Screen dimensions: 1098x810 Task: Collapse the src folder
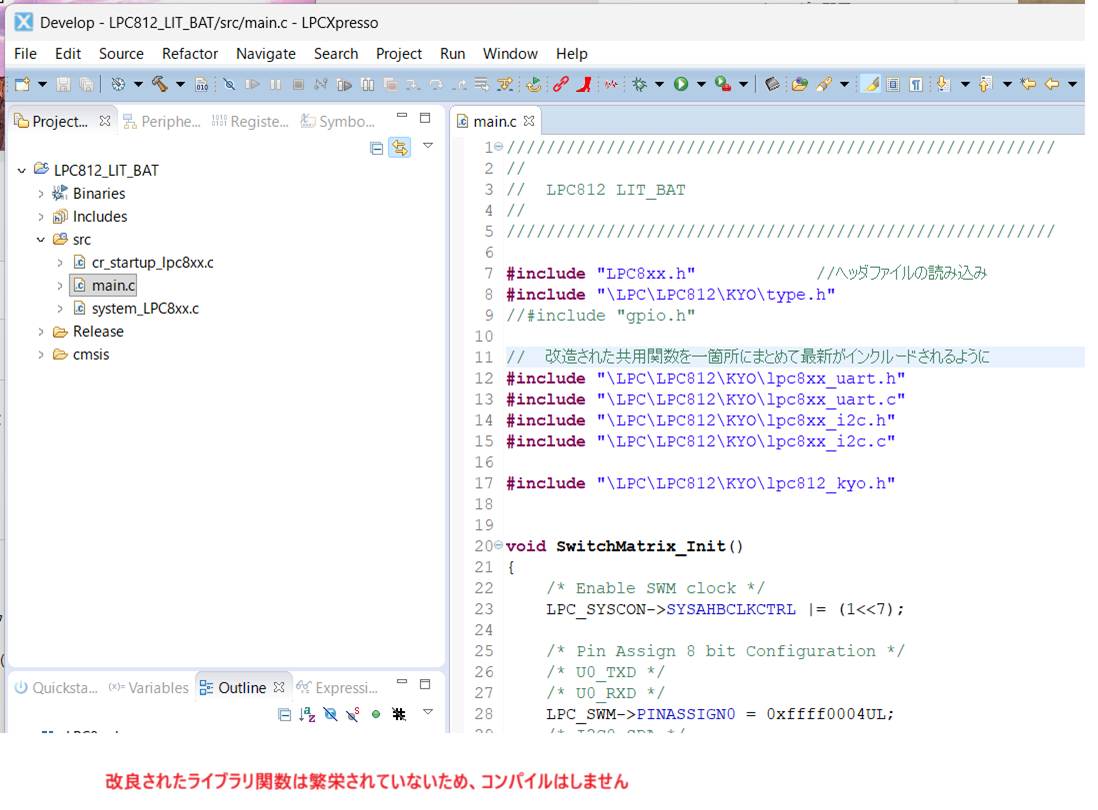click(41, 240)
